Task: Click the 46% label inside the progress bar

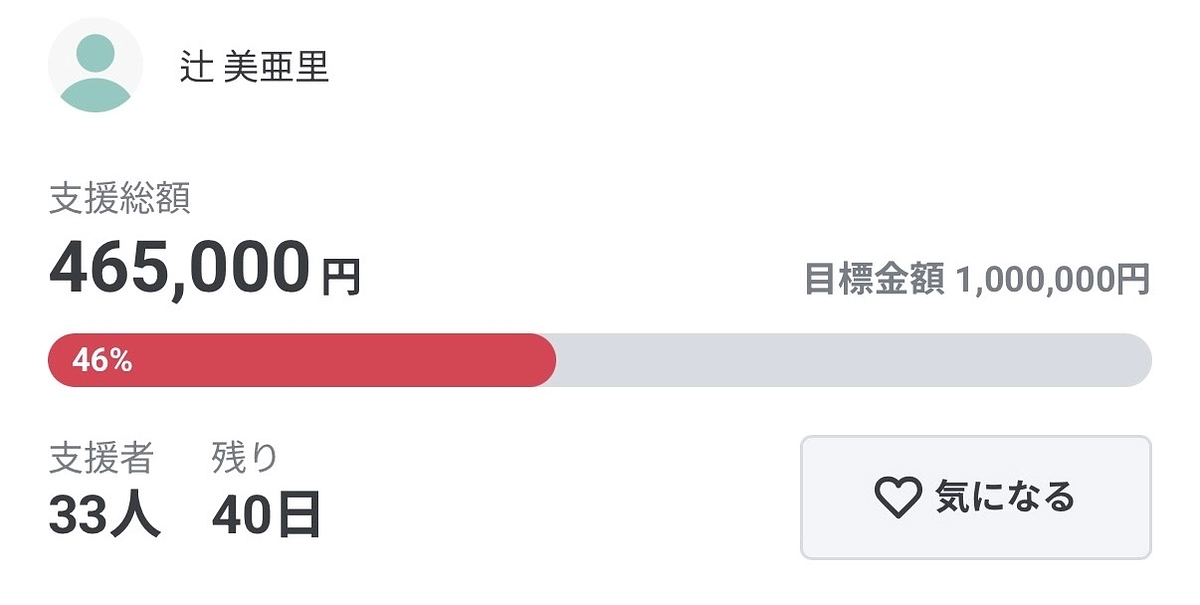Action: pos(100,360)
